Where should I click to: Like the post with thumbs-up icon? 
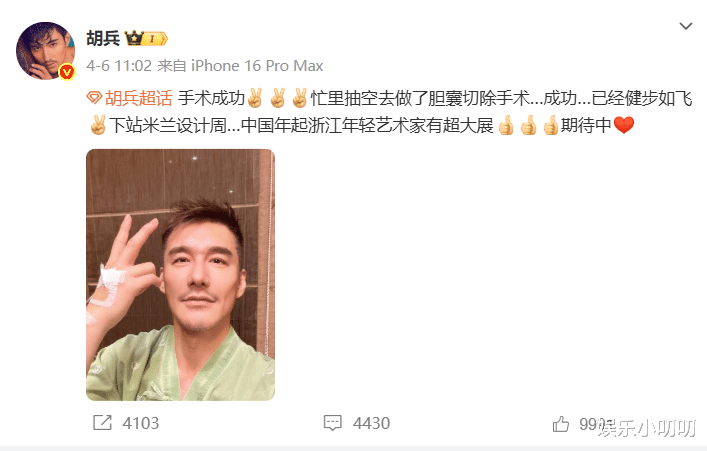coord(561,424)
